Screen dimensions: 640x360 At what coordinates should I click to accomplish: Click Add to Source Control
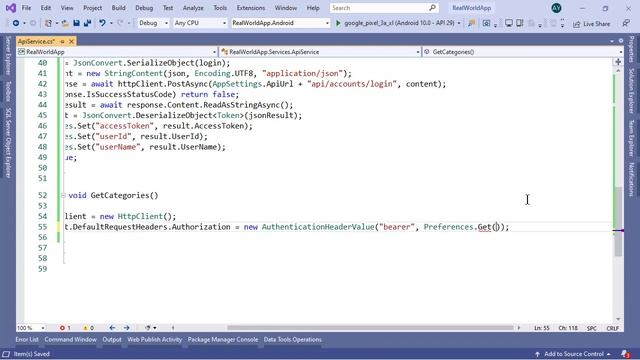[x=573, y=354]
